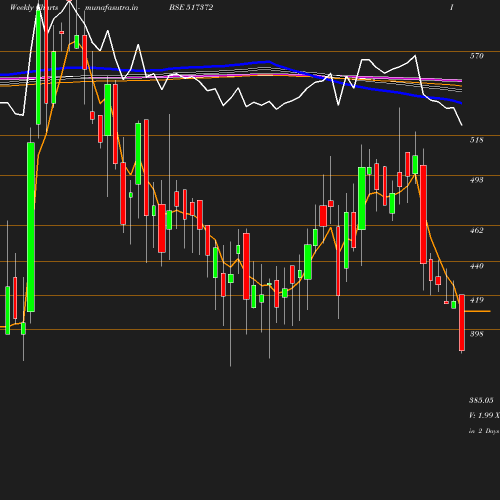Screen dimensions: 500x500
Task: Click the 440 price level label
Action: (x=476, y=266)
